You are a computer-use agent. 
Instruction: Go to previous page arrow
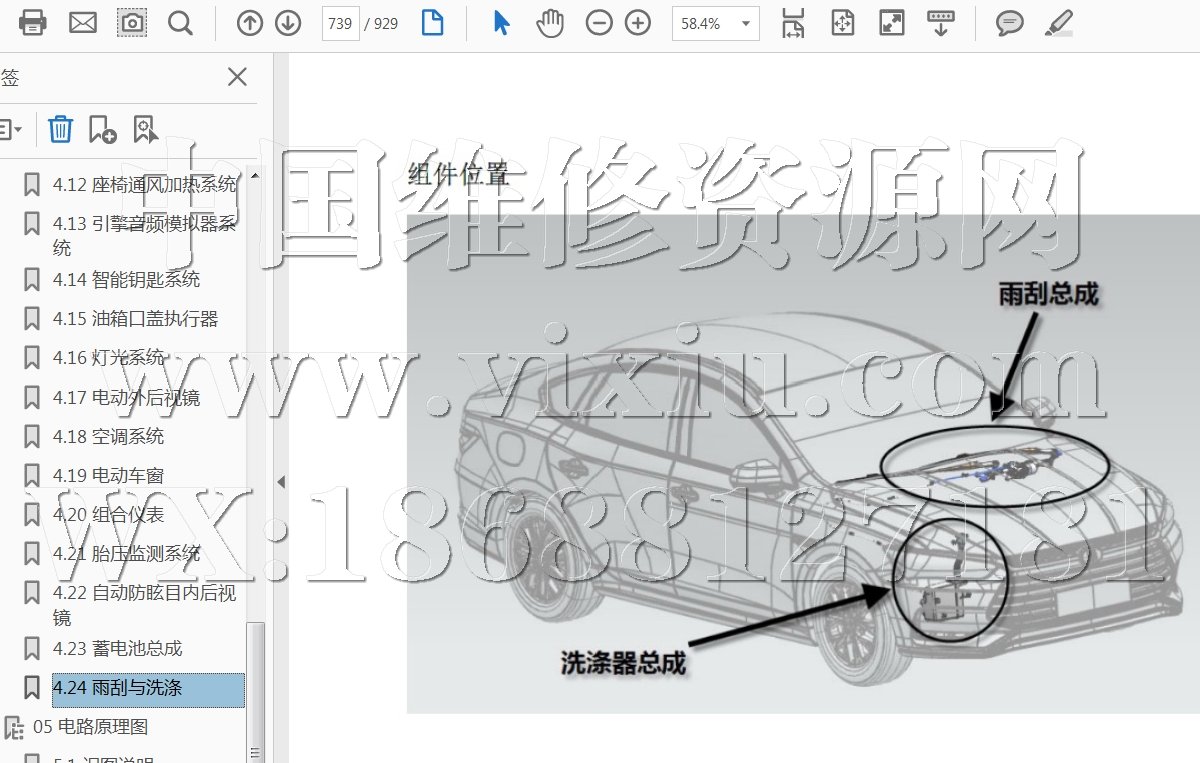[250, 23]
